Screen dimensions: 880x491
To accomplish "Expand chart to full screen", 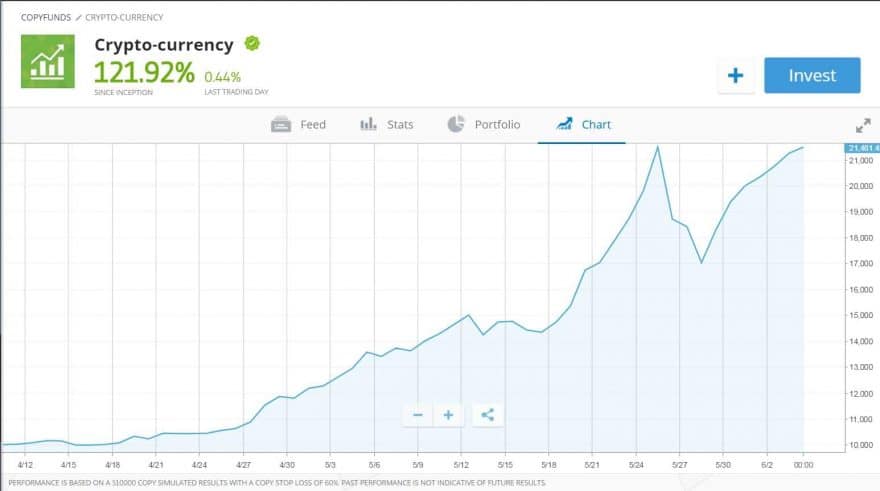I will [862, 126].
